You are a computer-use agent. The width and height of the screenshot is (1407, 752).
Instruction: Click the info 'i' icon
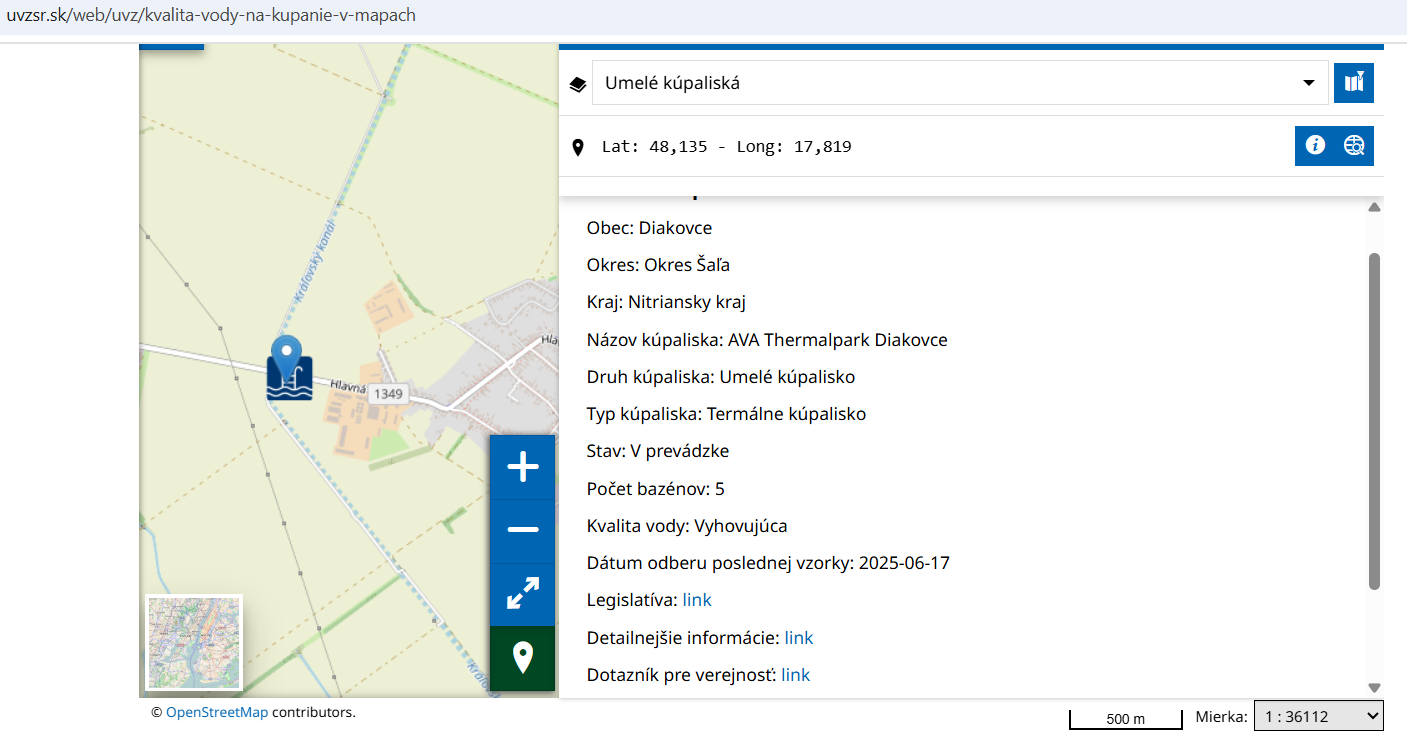click(x=1315, y=146)
